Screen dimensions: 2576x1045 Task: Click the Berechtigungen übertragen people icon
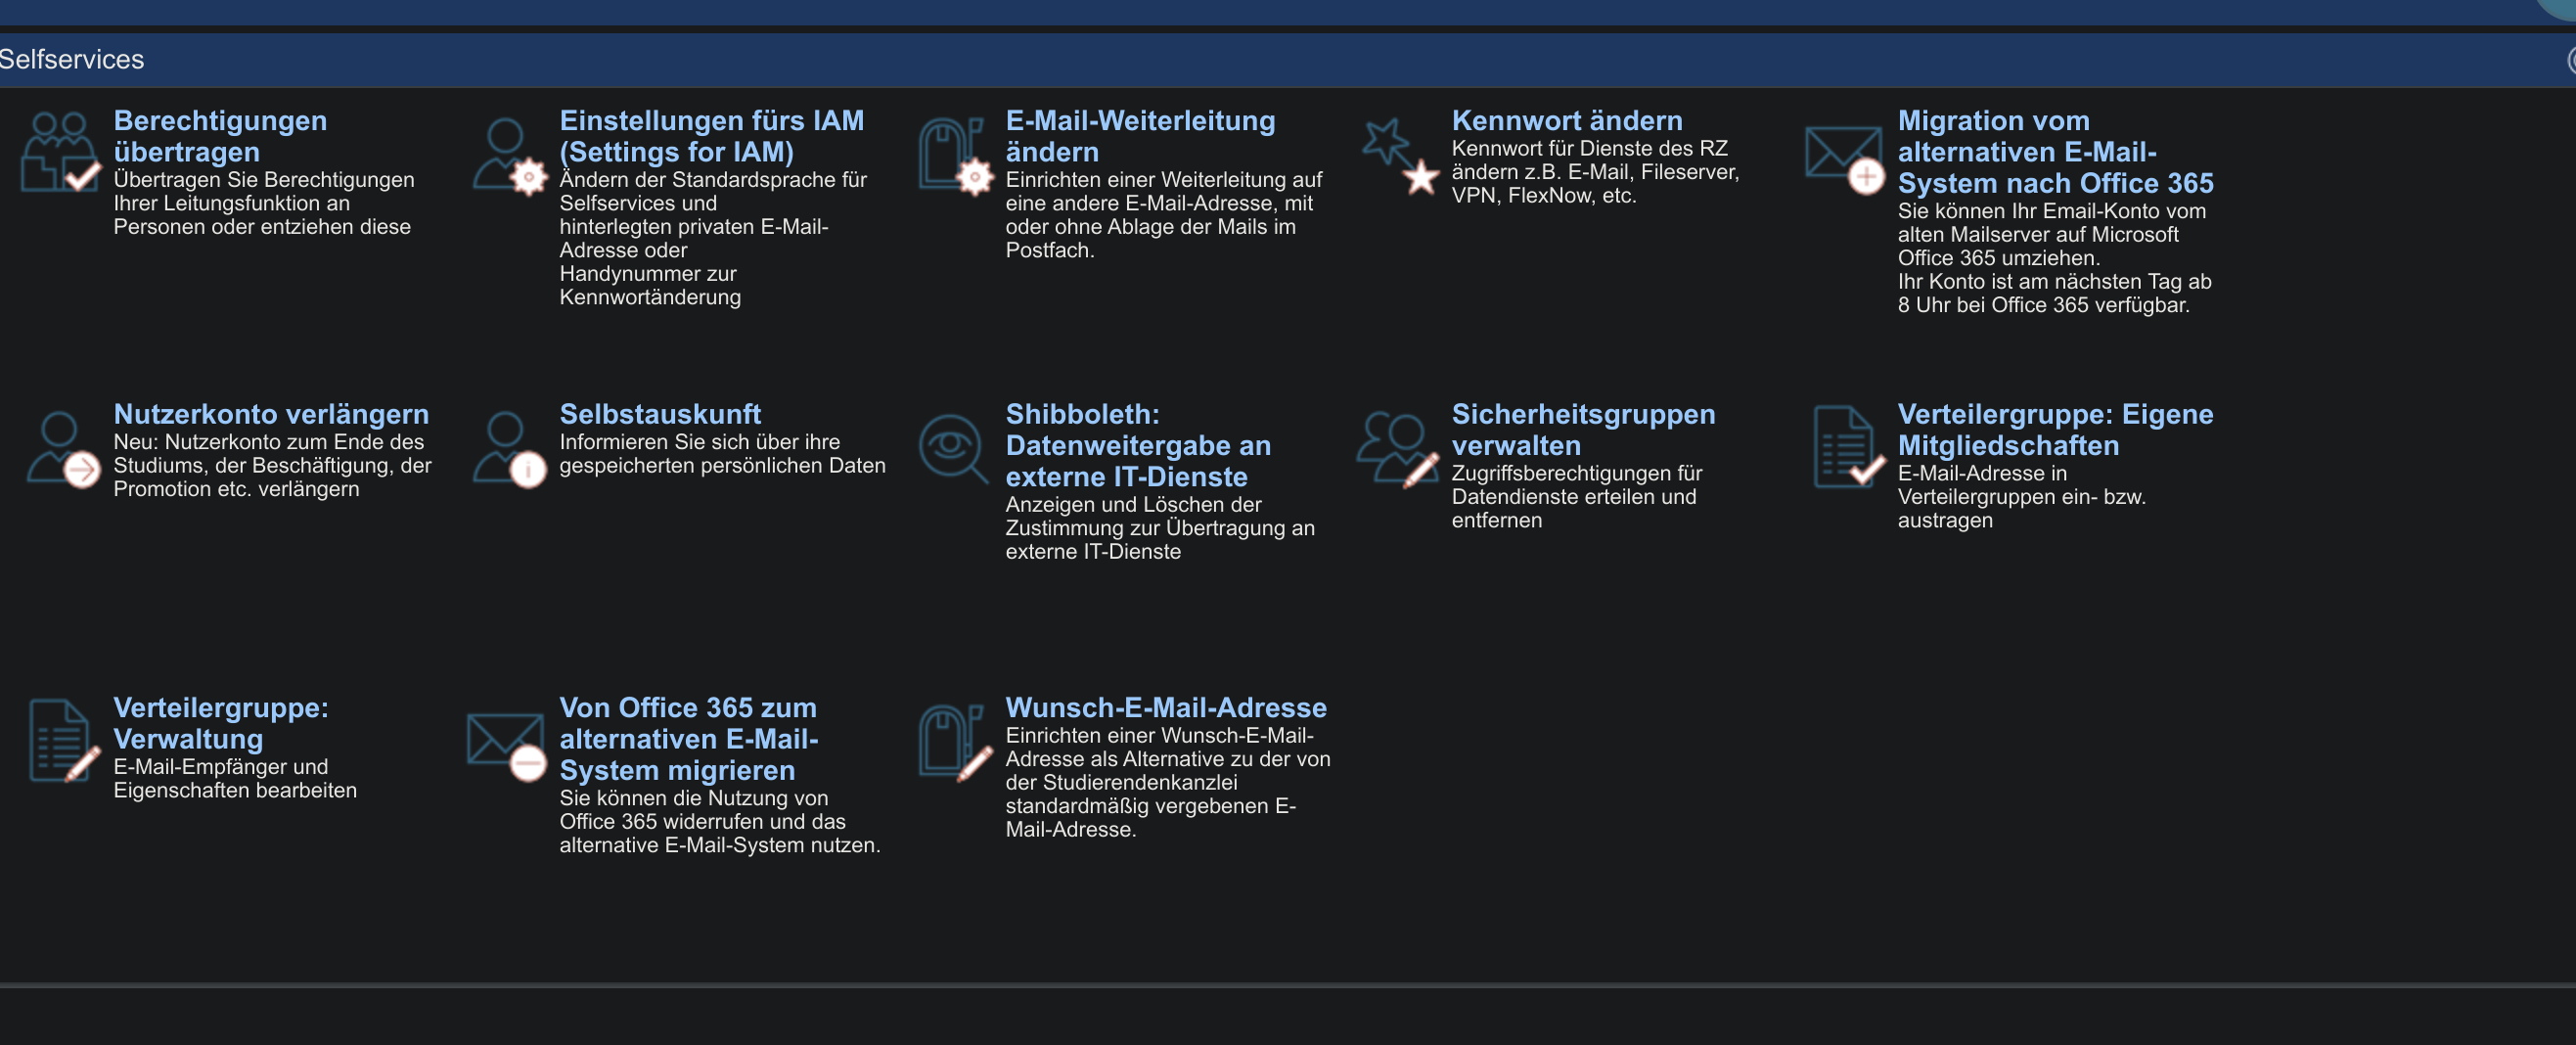tap(60, 152)
